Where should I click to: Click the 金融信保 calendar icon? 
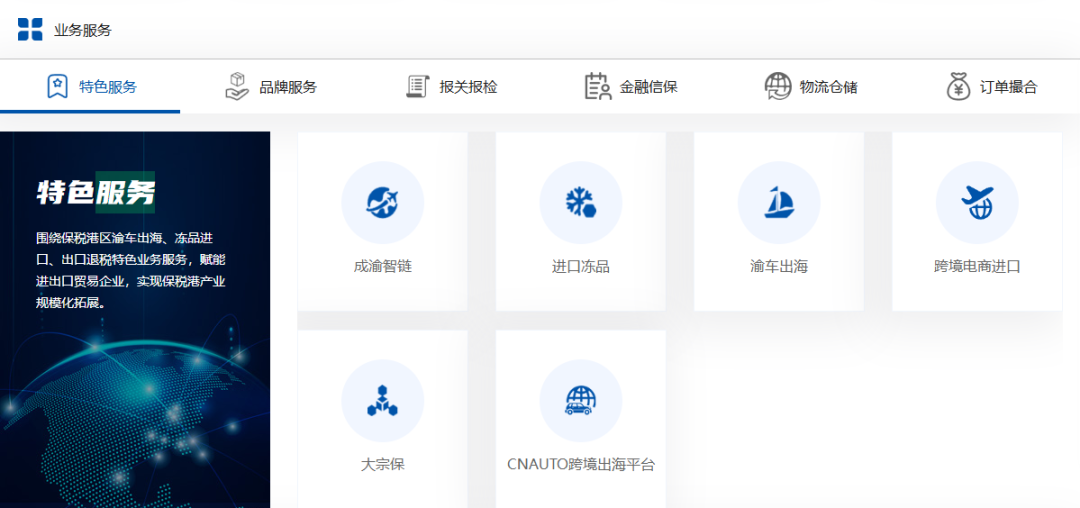(x=597, y=87)
